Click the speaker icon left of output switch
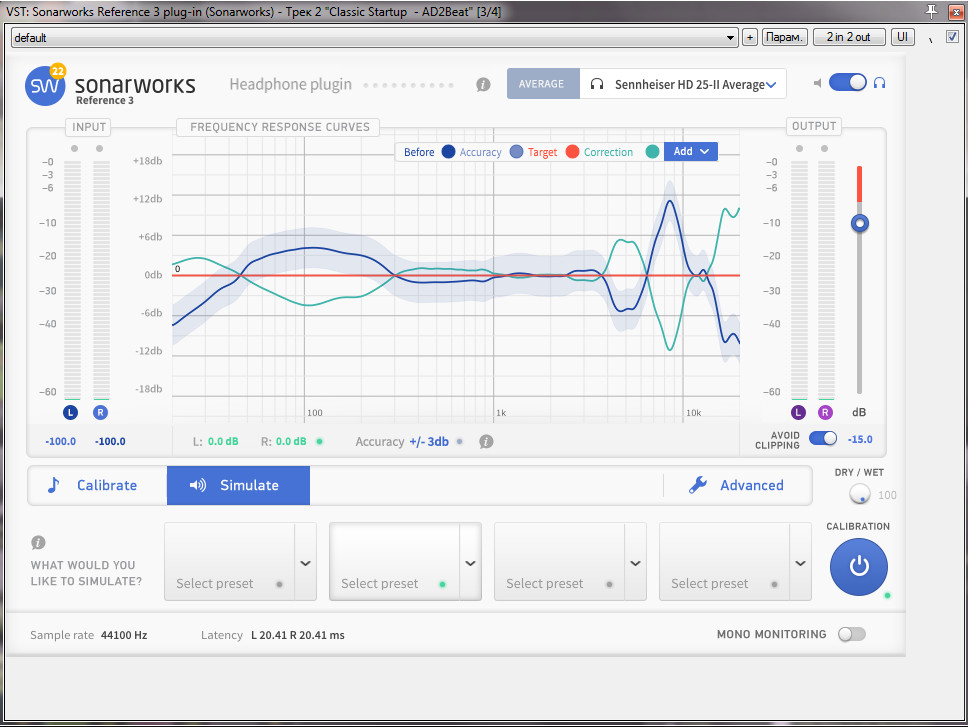Viewport: 968px width, 727px height. point(817,83)
